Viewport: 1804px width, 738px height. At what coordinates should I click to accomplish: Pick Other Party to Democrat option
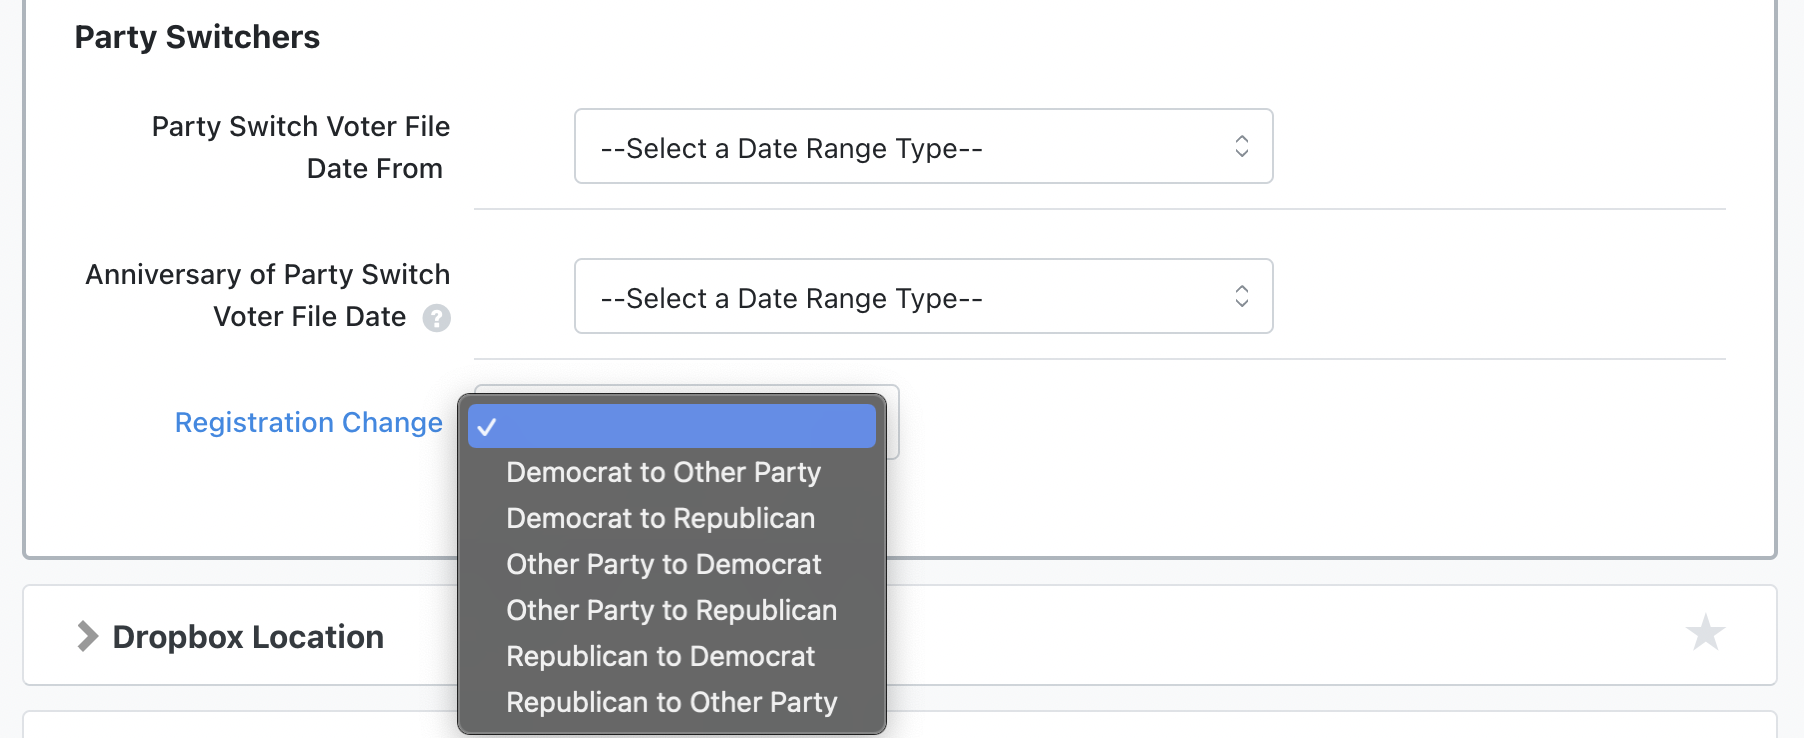663,564
